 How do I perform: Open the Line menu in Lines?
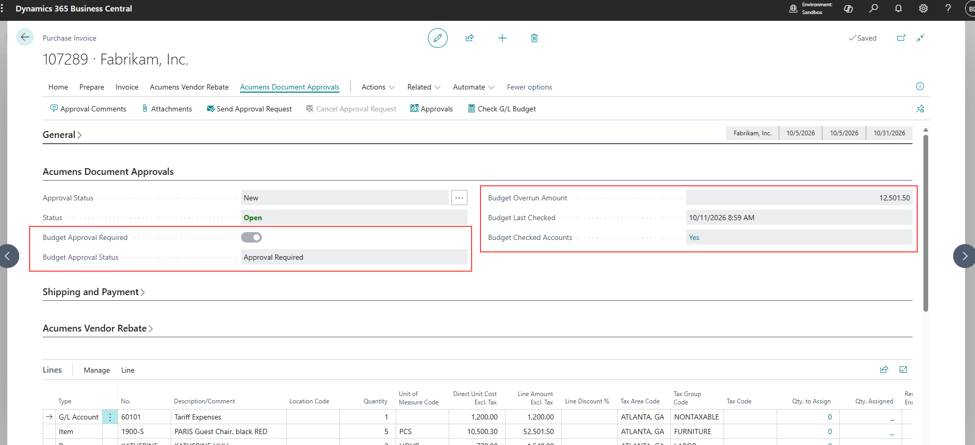[127, 370]
